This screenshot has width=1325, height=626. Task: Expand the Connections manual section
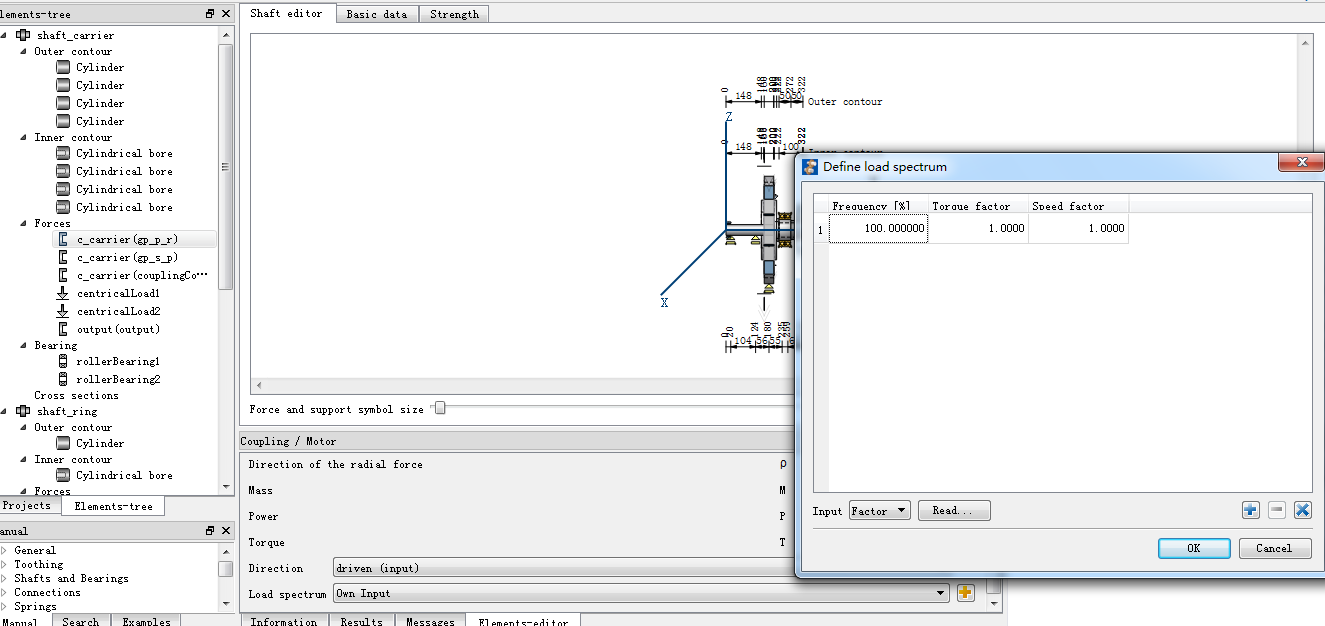point(4,592)
